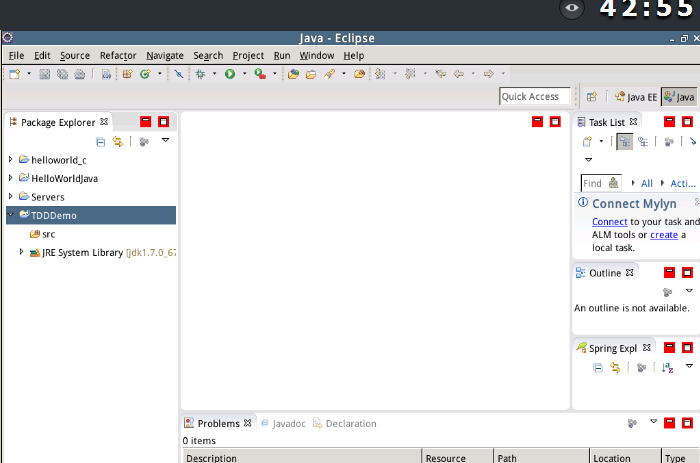Screen dimensions: 700x463
Task: Toggle Focus on Workweek in Task List
Action: 669,142
